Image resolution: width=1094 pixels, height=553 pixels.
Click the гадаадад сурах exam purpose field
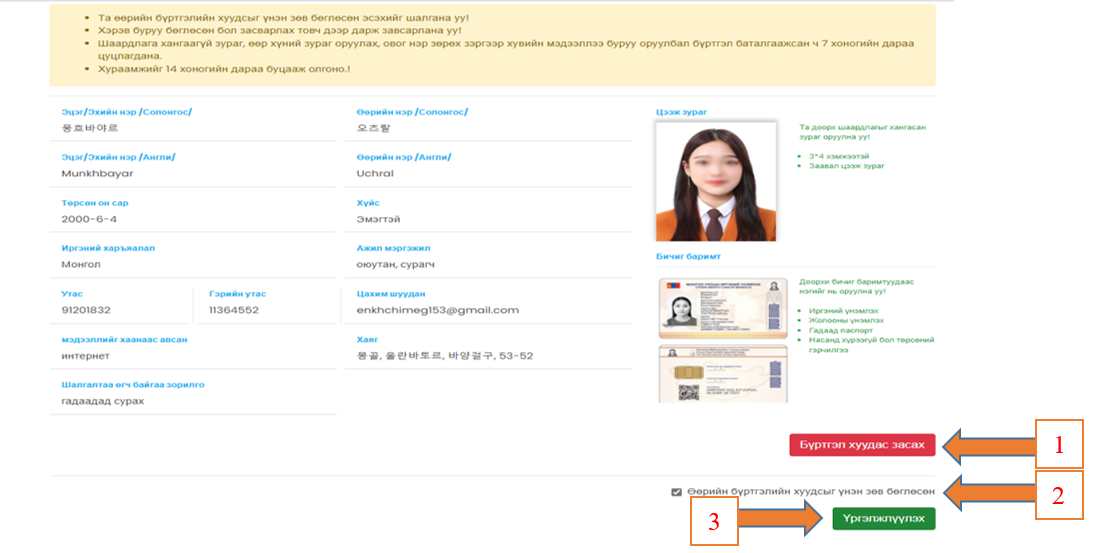point(102,401)
